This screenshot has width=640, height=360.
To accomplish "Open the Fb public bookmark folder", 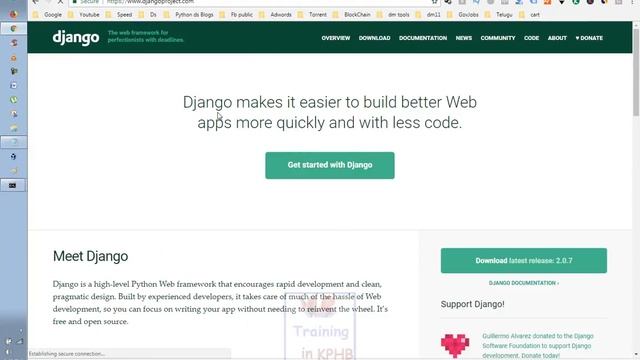I will tap(236, 15).
